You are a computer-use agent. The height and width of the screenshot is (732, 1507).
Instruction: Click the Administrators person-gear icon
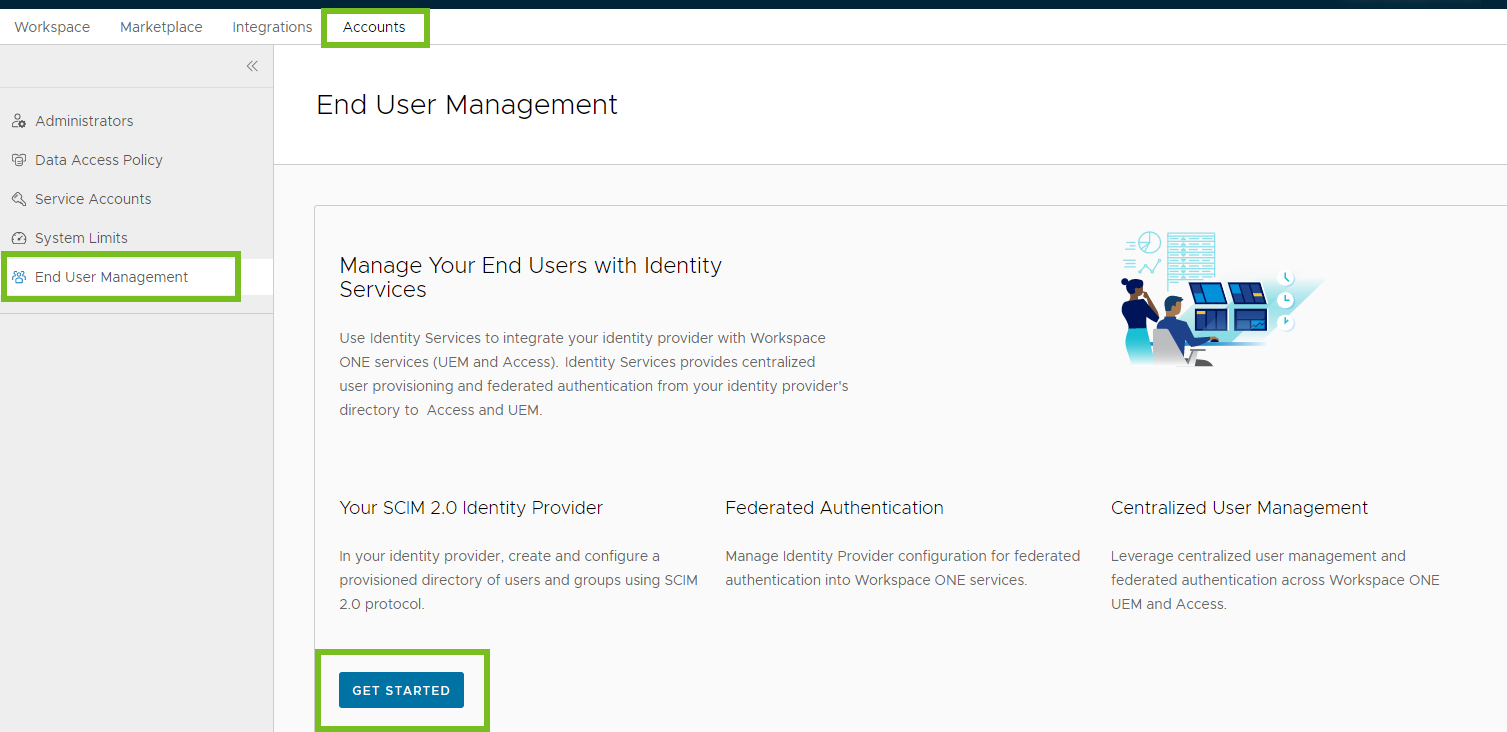click(x=18, y=121)
